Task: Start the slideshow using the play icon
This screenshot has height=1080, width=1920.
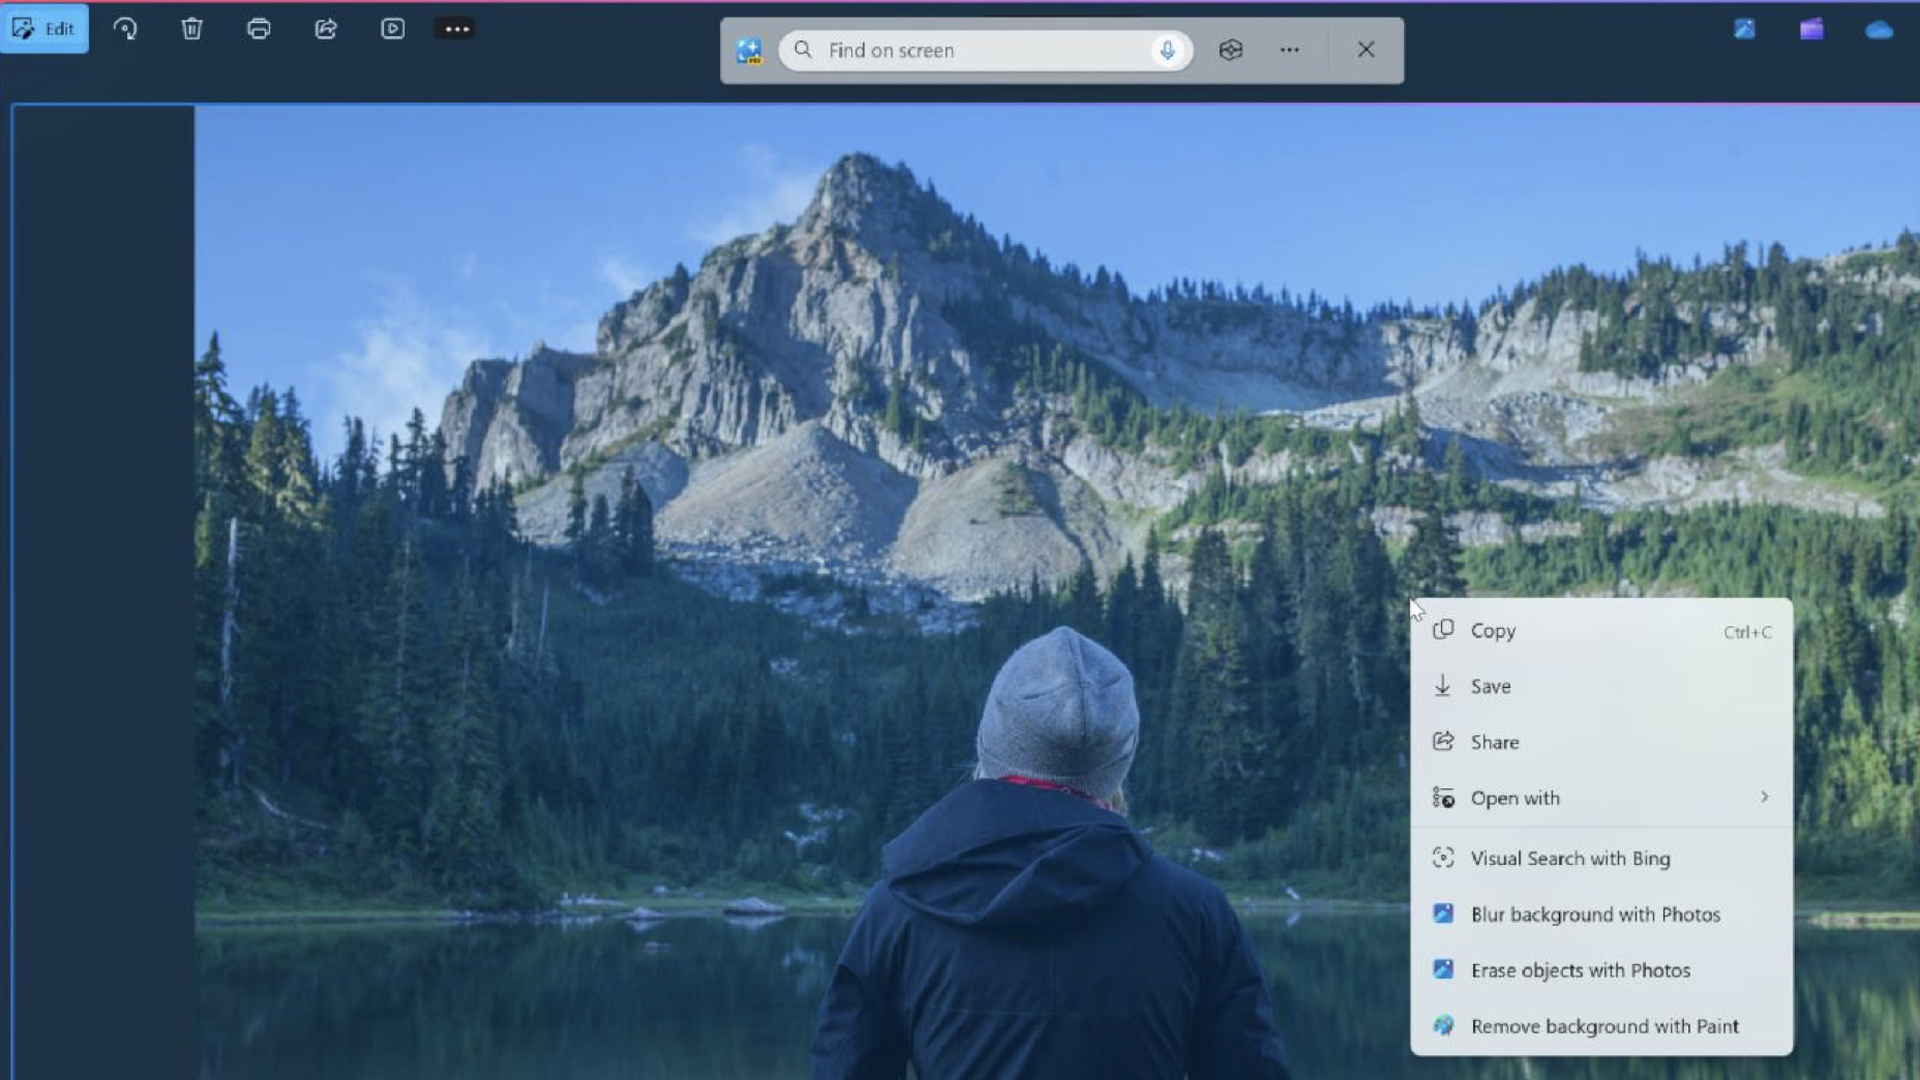Action: click(392, 29)
